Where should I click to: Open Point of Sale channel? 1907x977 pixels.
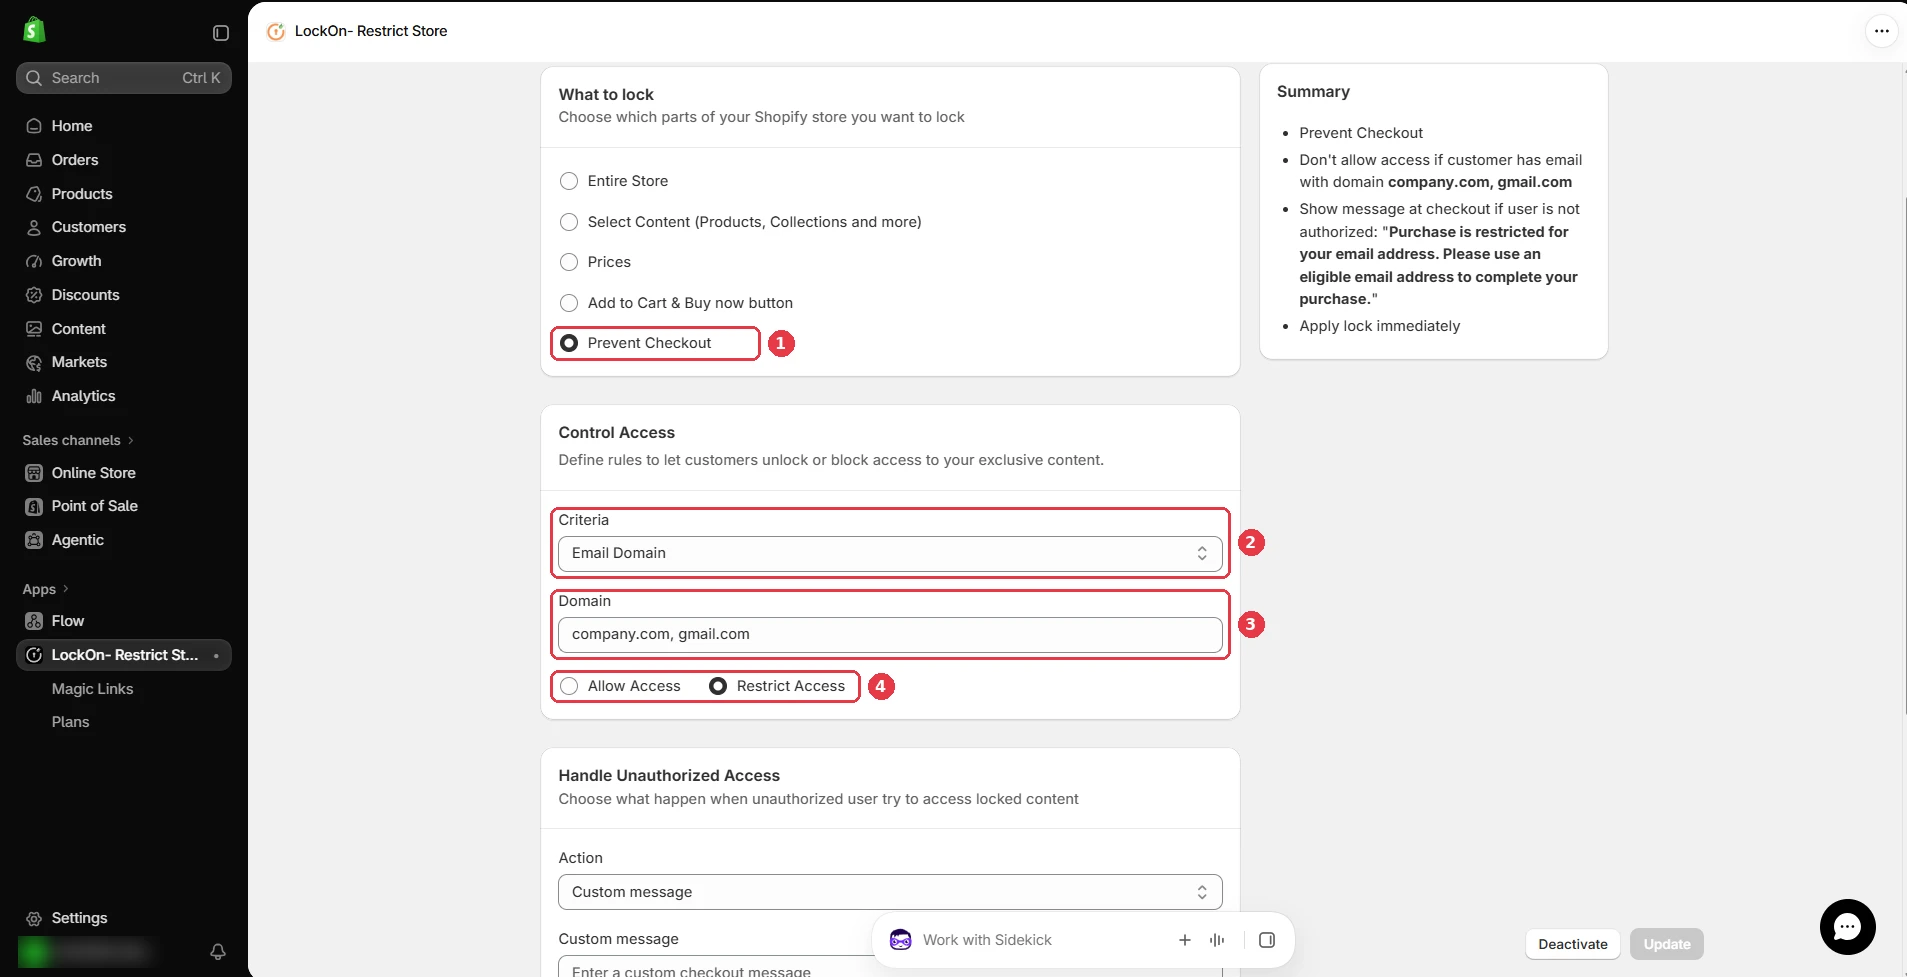click(124, 506)
